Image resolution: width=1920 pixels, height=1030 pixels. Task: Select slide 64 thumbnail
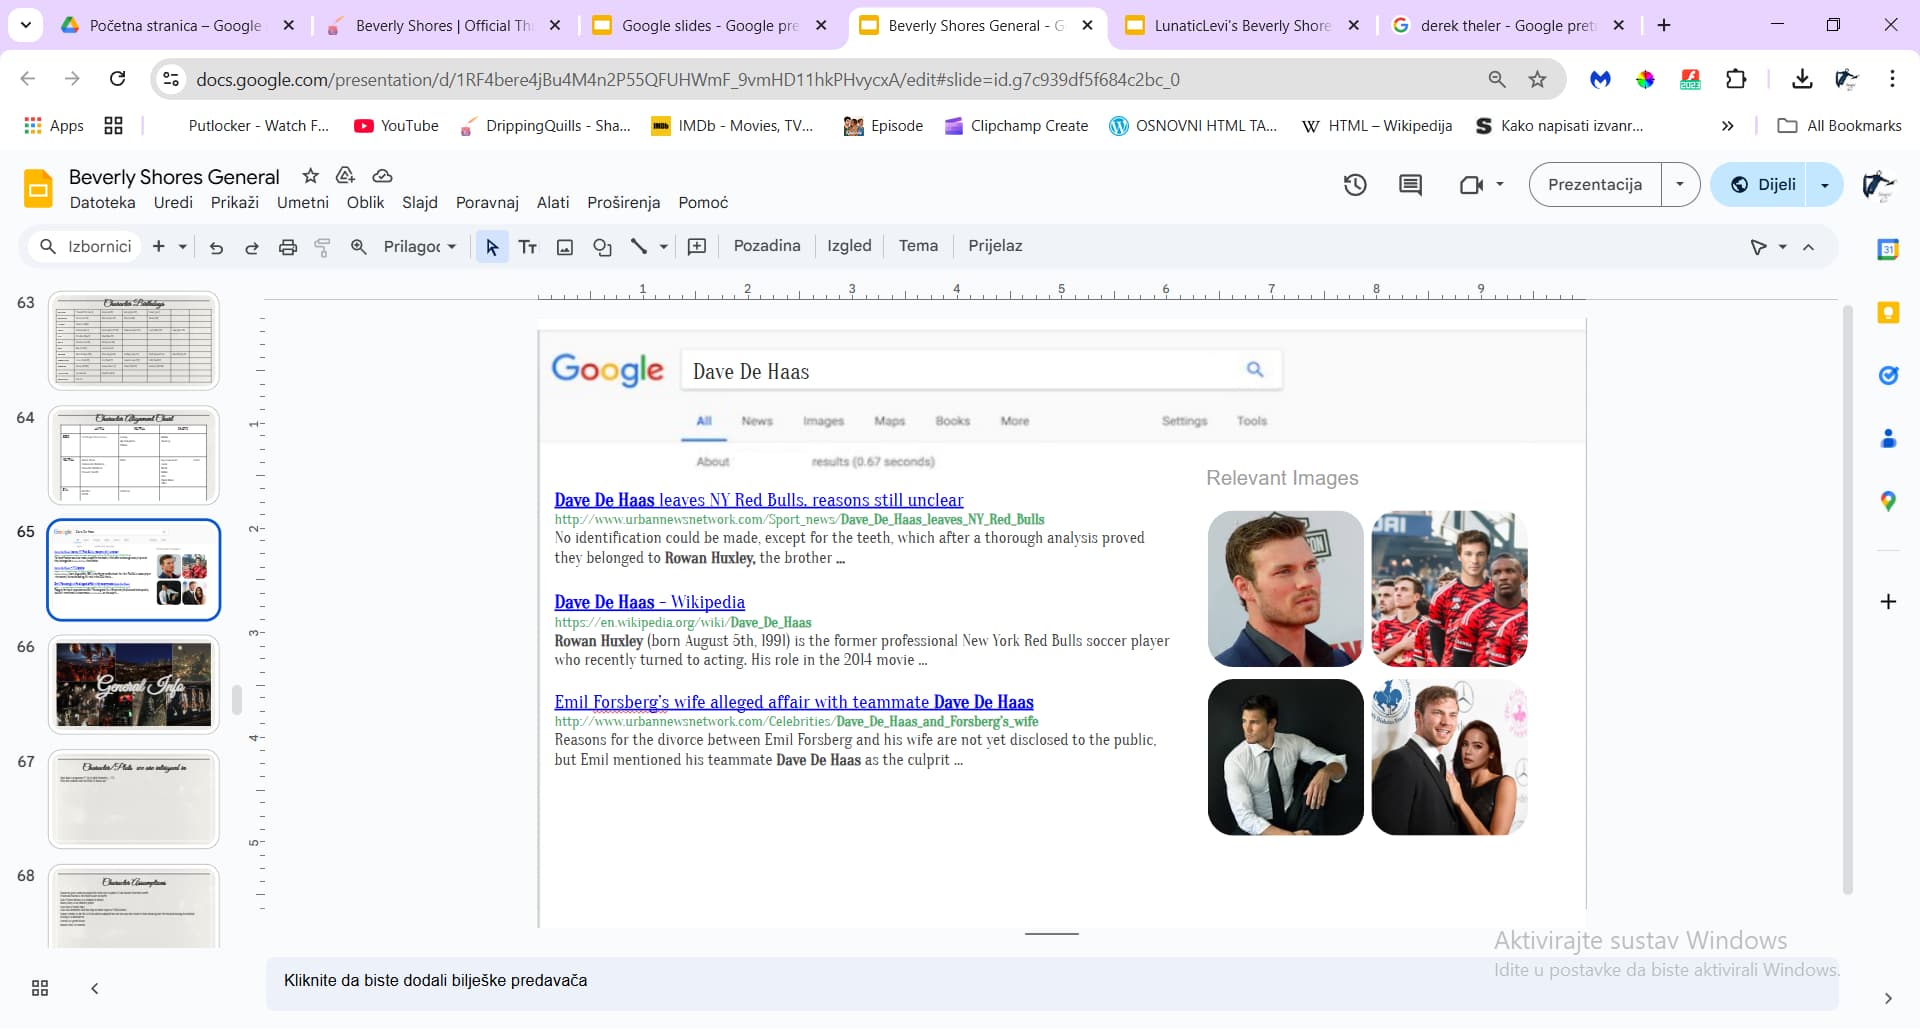pyautogui.click(x=133, y=456)
